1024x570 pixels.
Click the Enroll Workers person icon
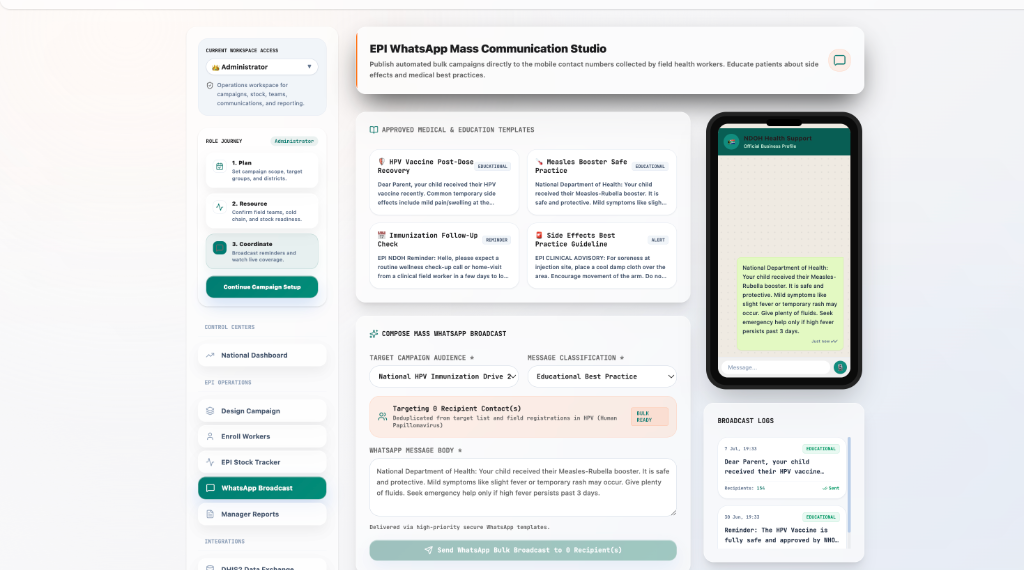(210, 436)
